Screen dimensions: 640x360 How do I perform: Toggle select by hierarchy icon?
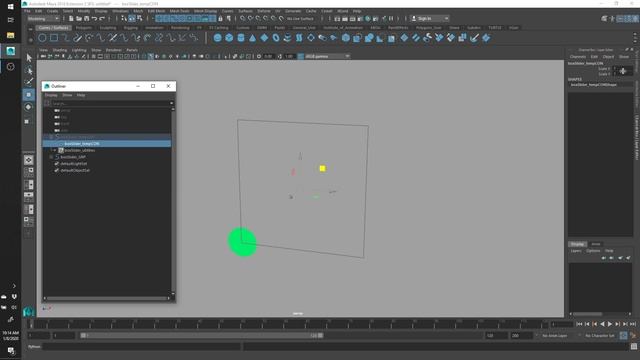[x=124, y=18]
